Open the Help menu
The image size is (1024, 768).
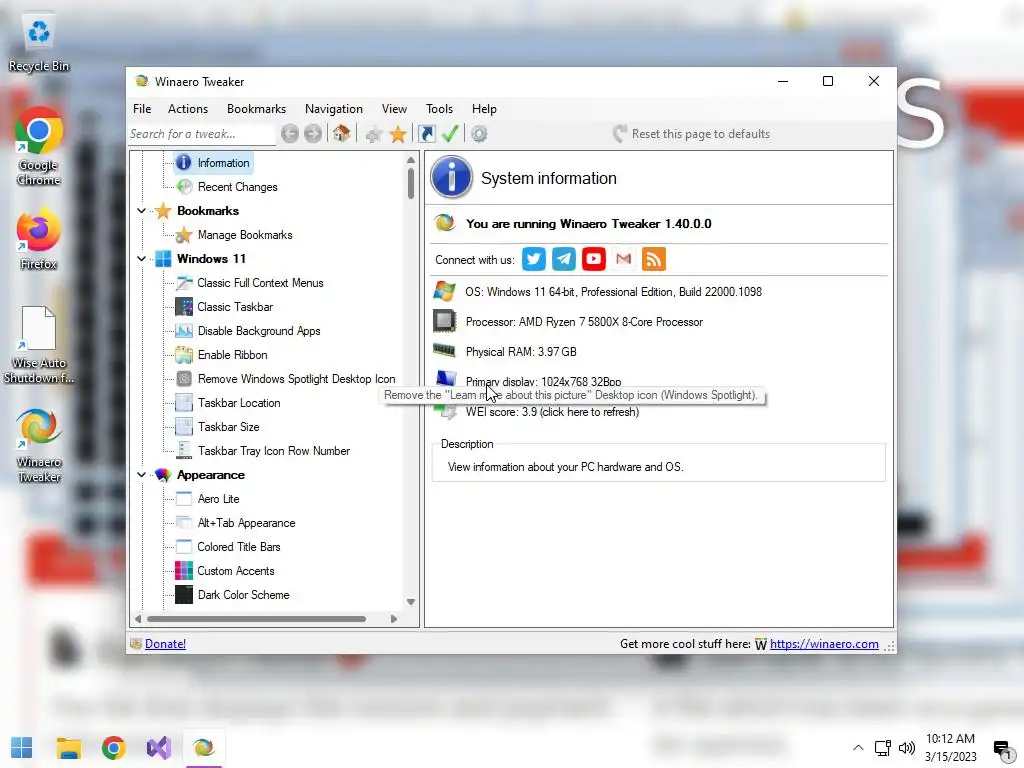(485, 109)
